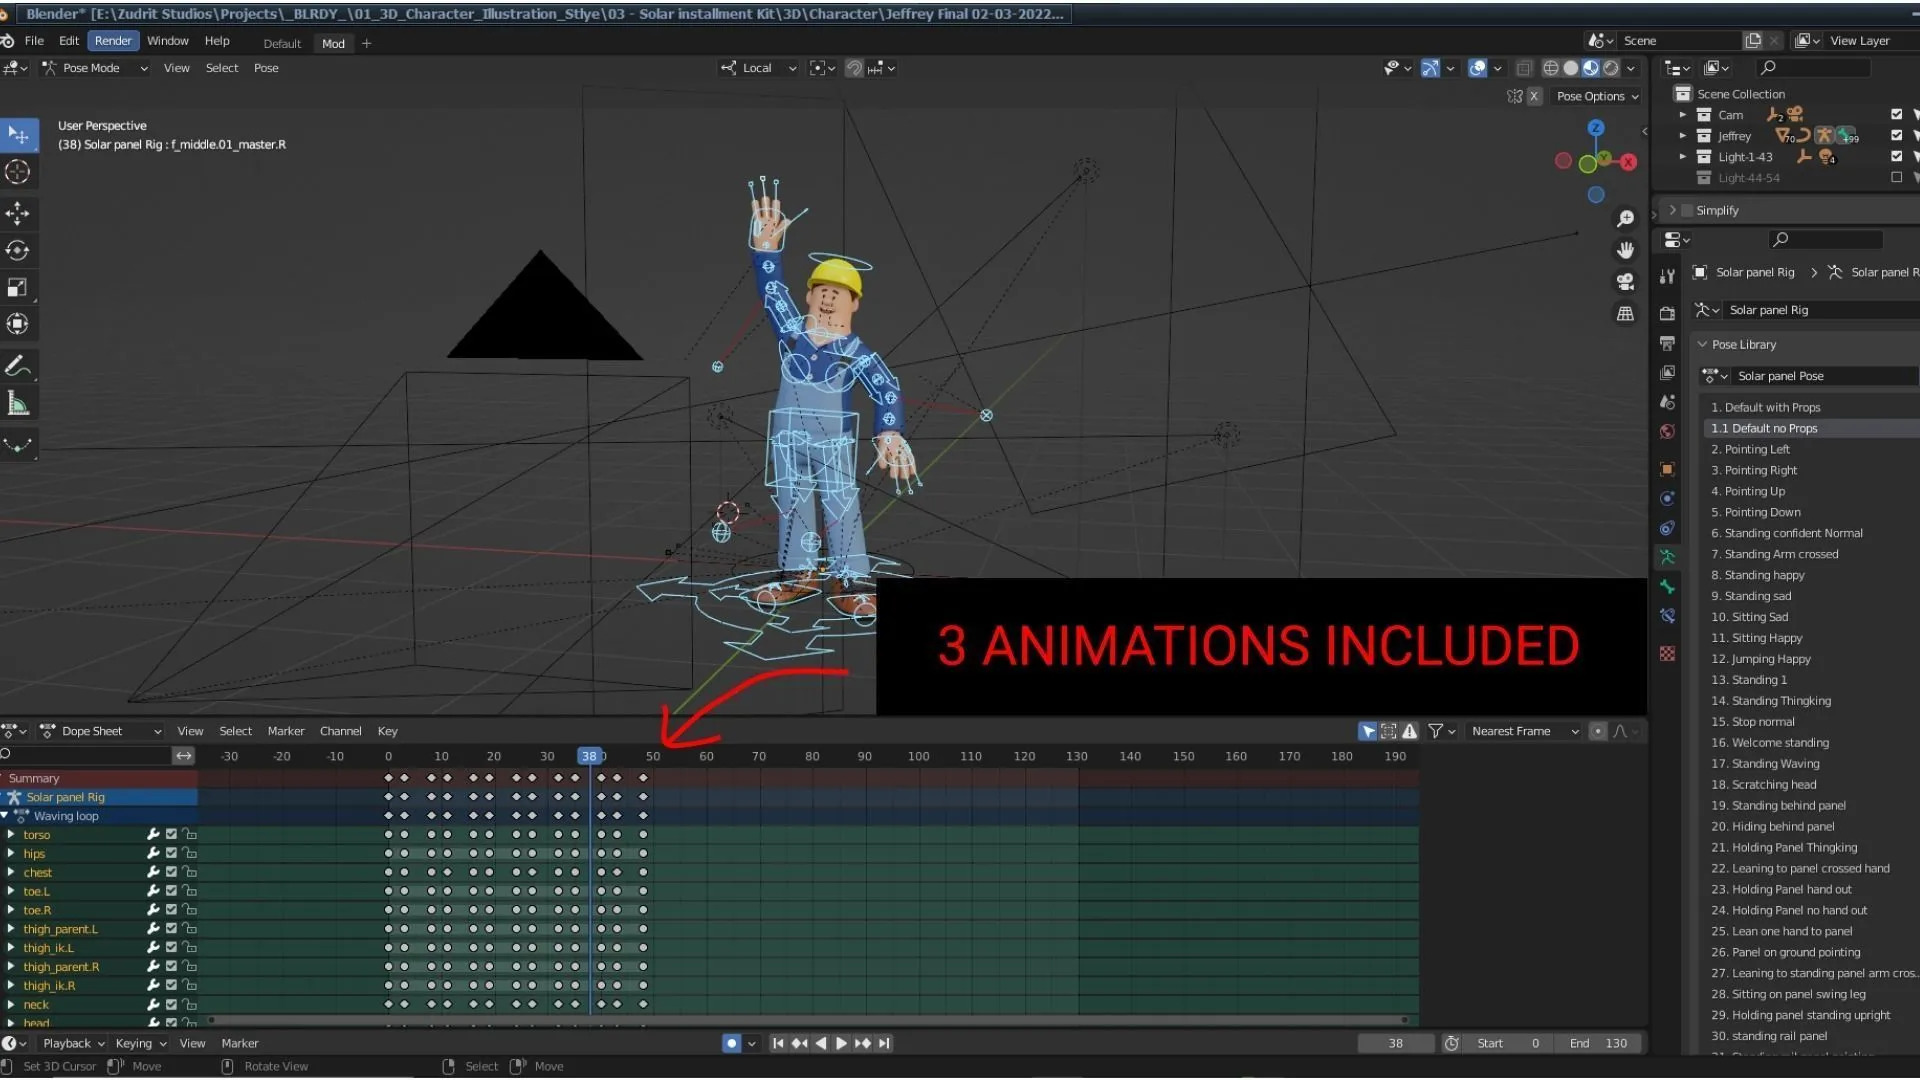Select the Rotate tool
This screenshot has width=1920, height=1080.
(17, 250)
